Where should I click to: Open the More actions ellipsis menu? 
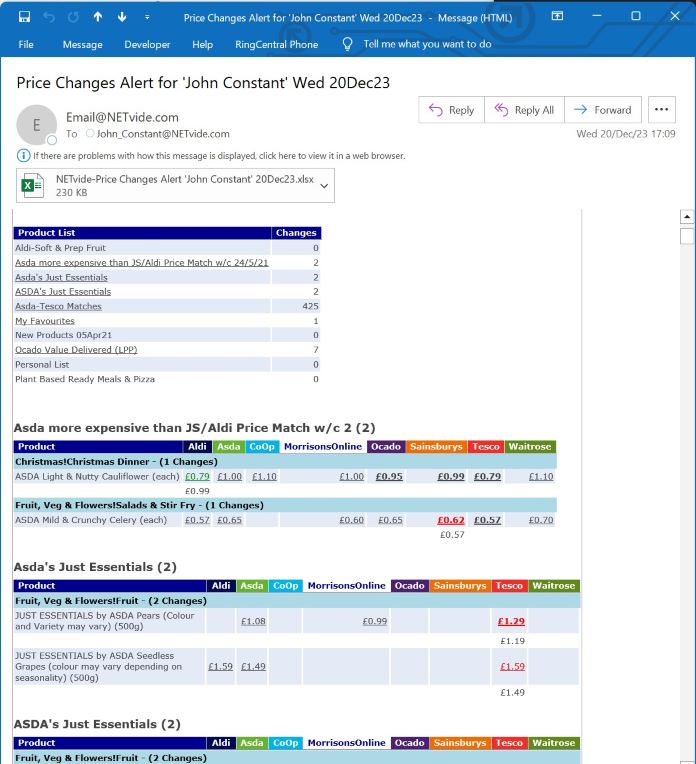pyautogui.click(x=661, y=110)
